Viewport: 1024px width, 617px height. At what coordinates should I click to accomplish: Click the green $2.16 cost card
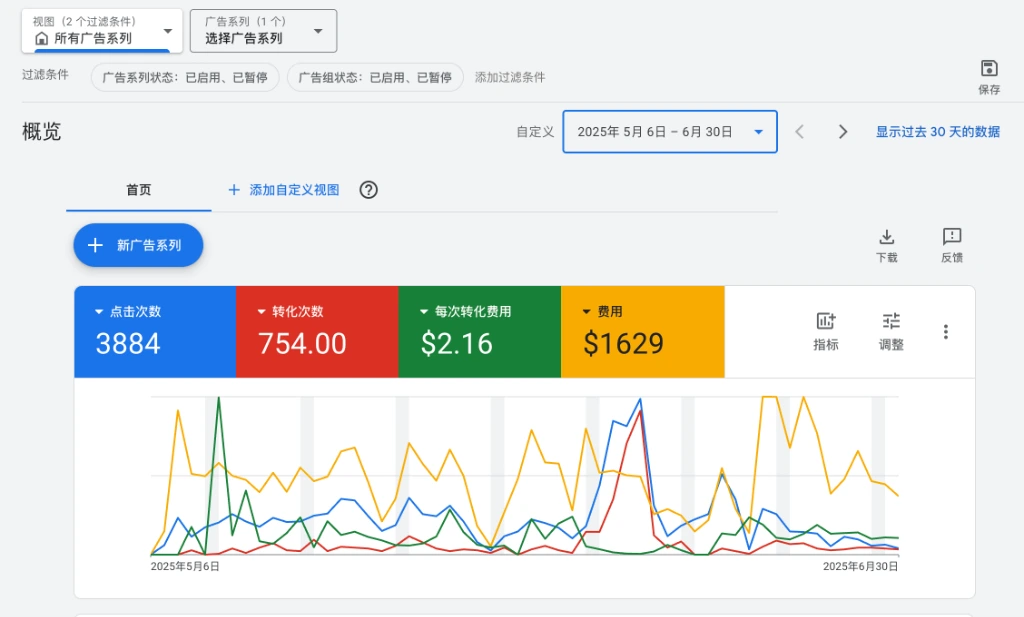point(479,332)
